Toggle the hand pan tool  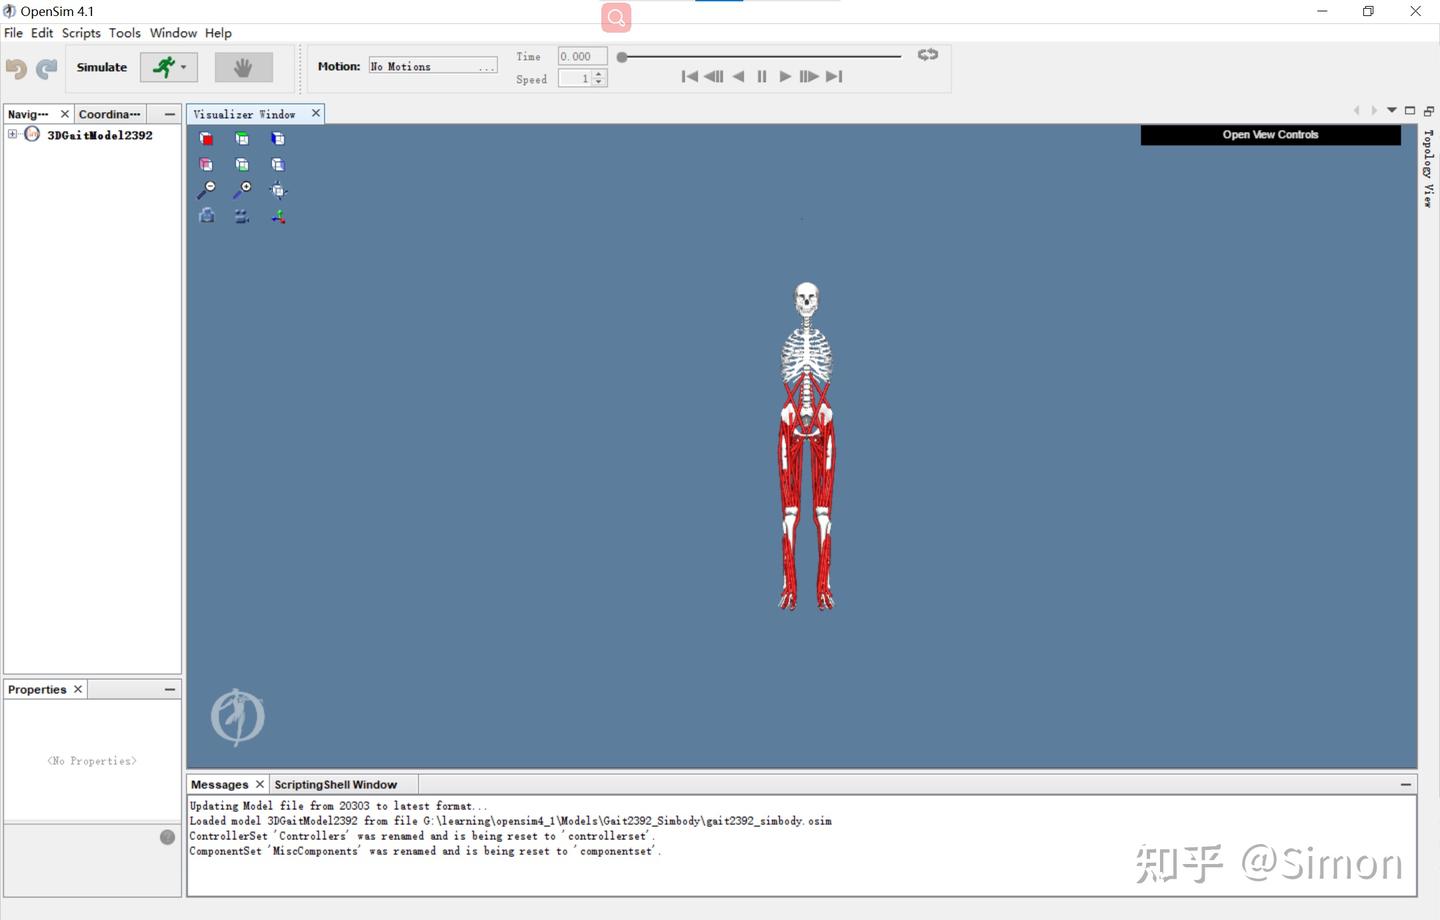[x=243, y=66]
